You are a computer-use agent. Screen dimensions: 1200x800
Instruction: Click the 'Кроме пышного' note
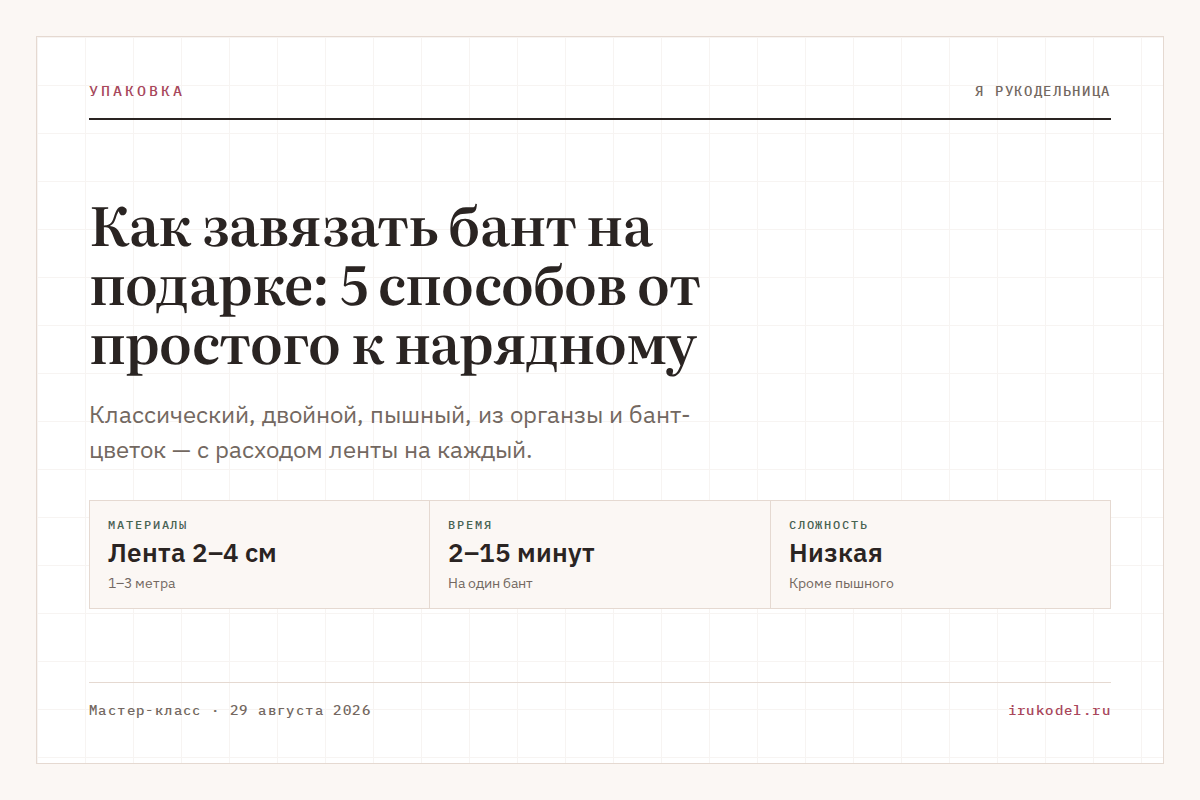point(841,584)
